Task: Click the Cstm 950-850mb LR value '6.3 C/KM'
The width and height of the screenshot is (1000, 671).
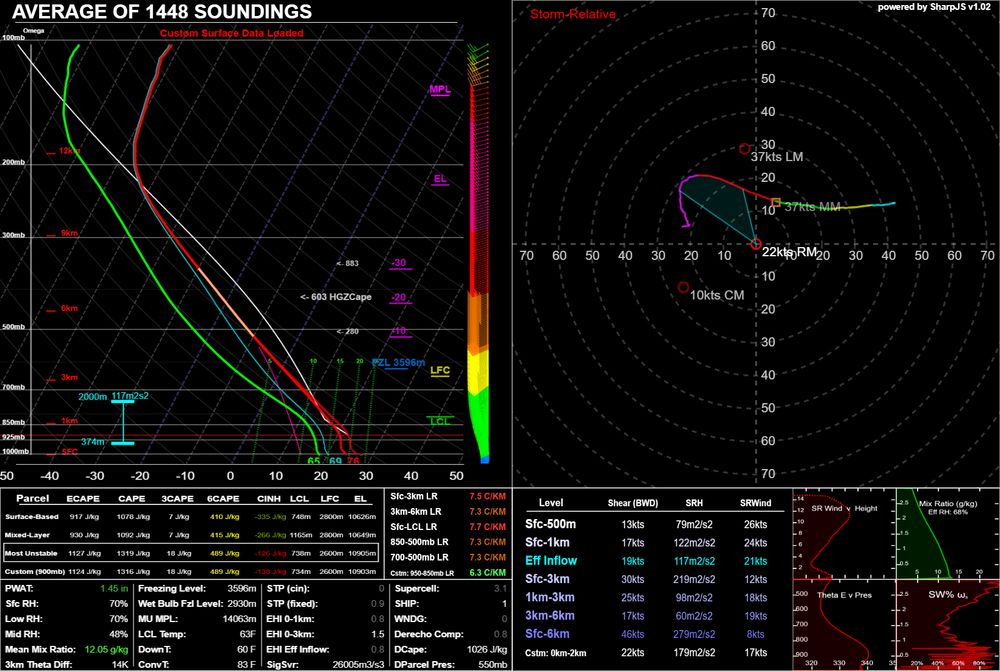Action: tap(487, 573)
